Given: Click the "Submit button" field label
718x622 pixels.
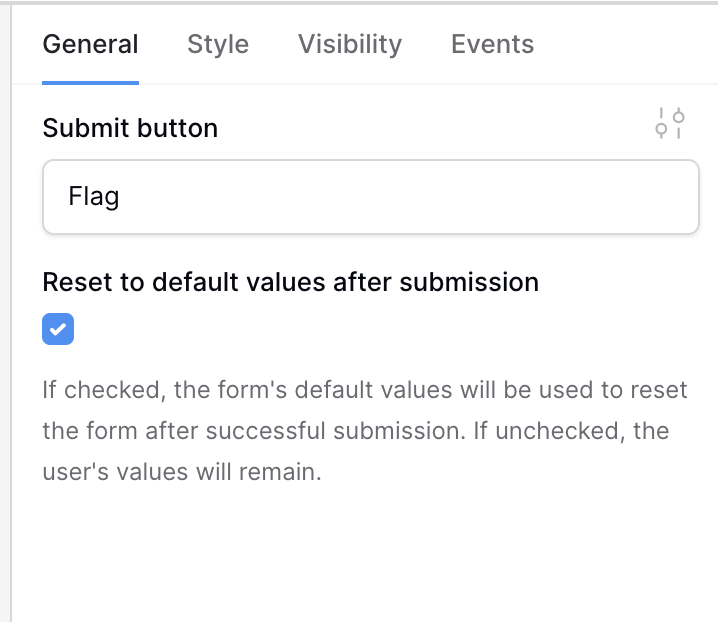Looking at the screenshot, I should point(130,128).
